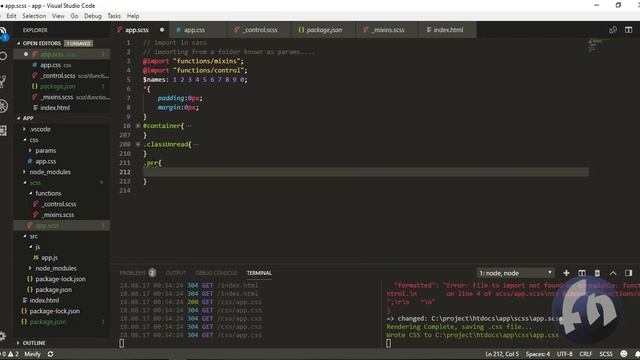Move panel to the right side icon
Screen dimensions: 640x360
click(x=628, y=273)
